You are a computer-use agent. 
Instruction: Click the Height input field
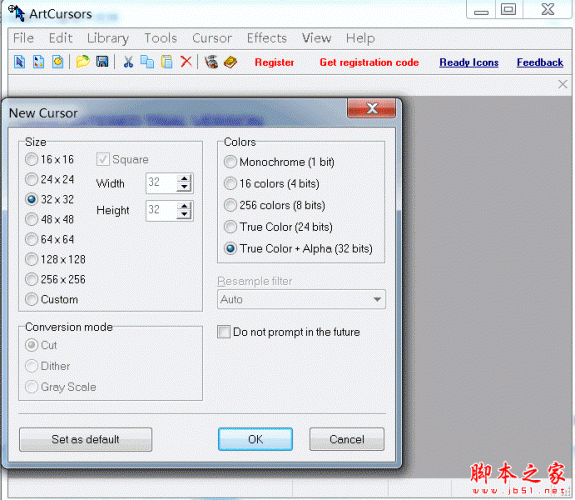pos(162,211)
